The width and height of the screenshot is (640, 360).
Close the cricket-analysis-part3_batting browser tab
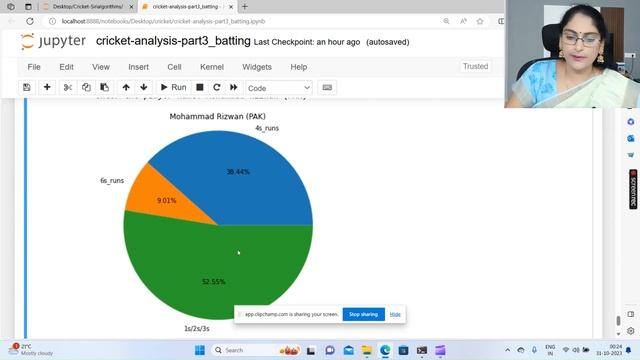click(231, 7)
